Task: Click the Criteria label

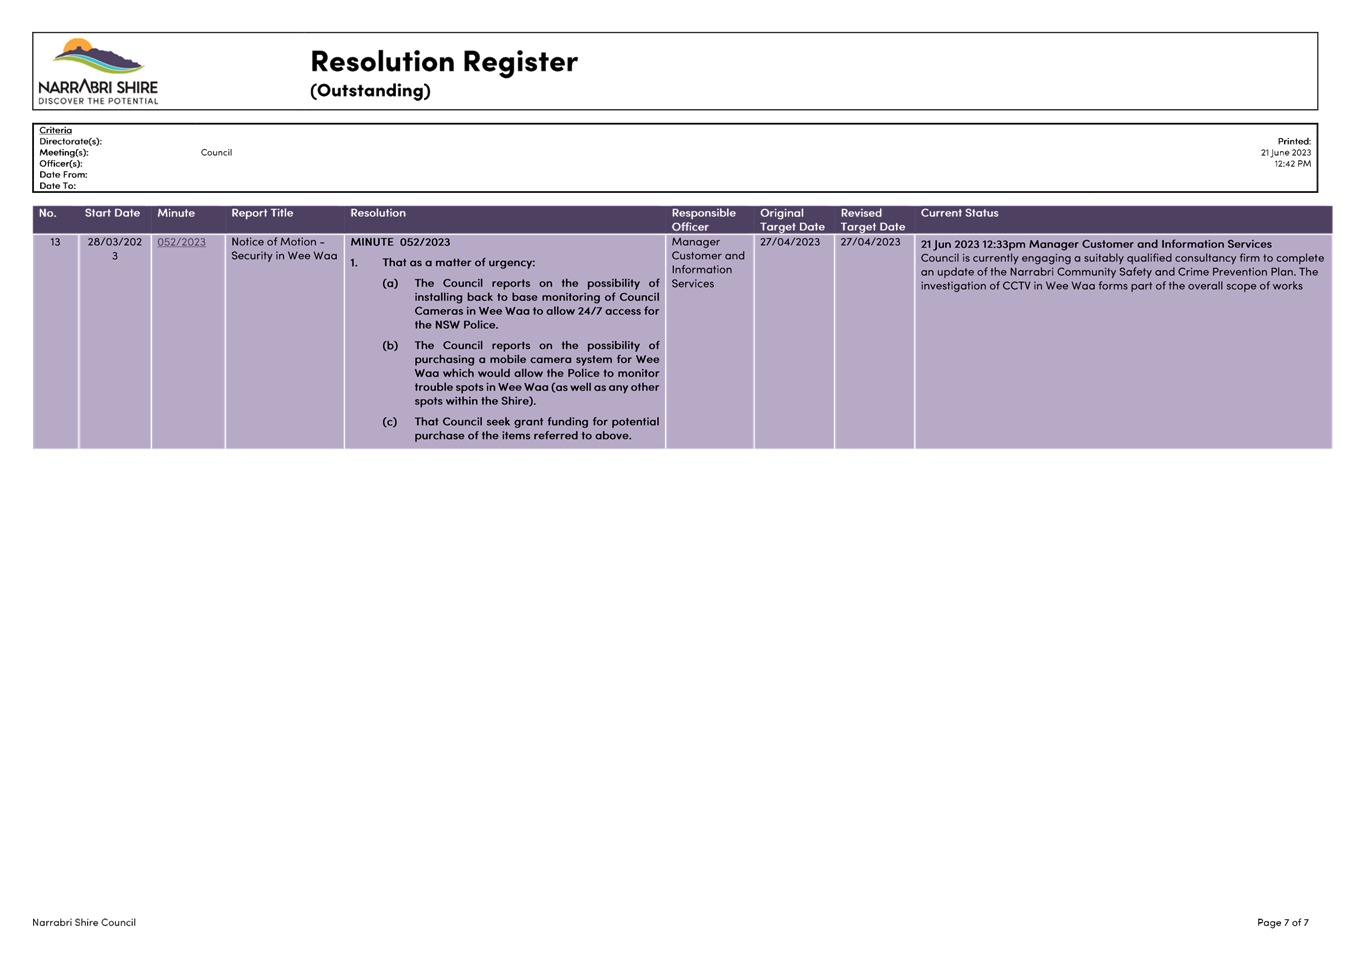Action: [x=55, y=130]
